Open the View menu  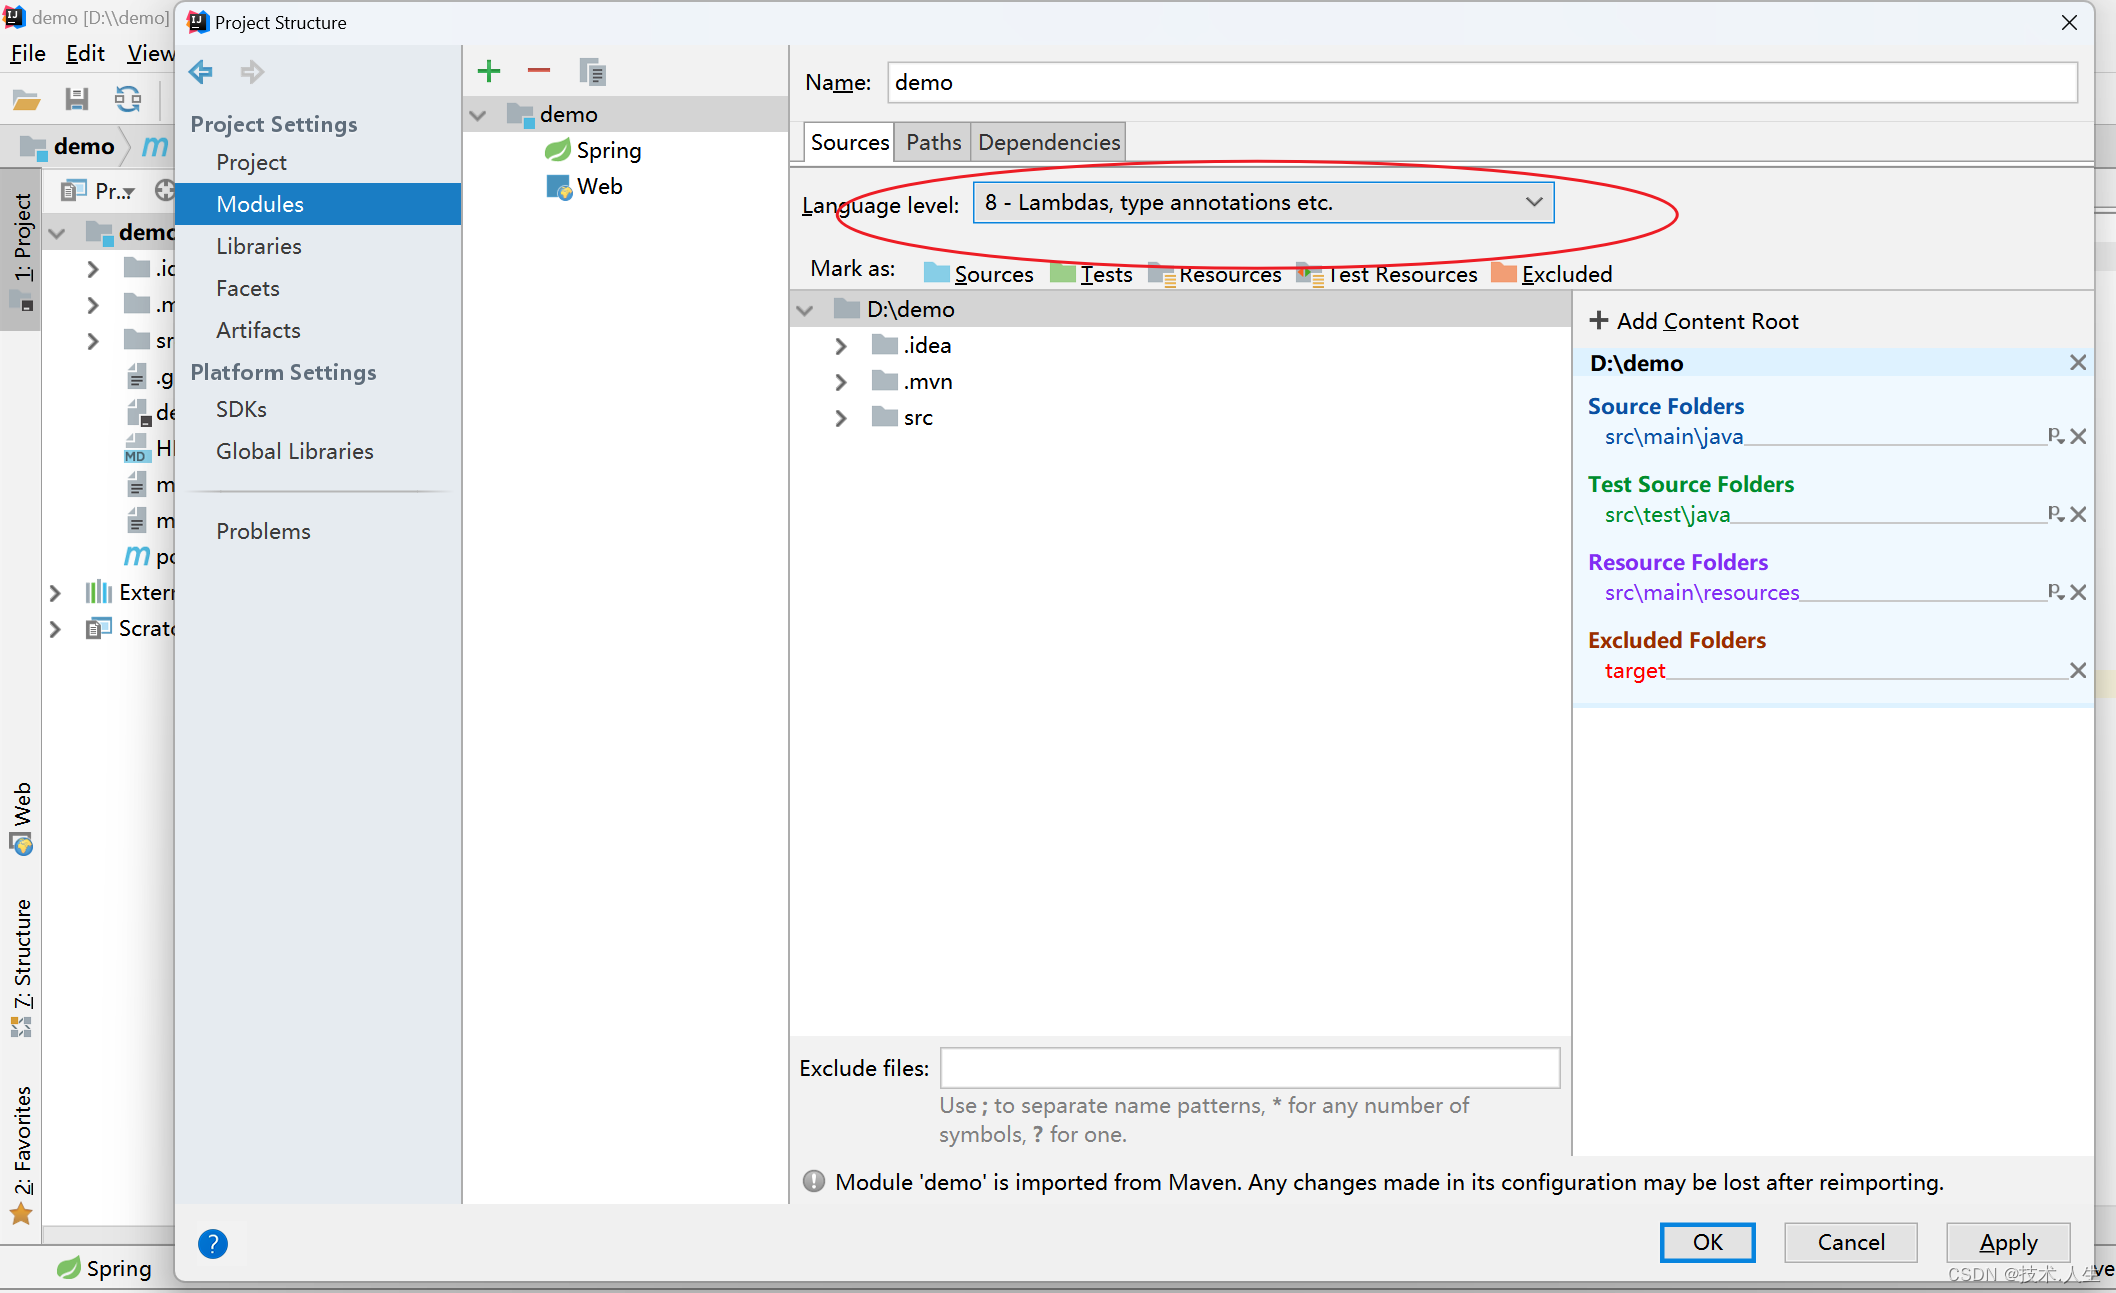point(150,53)
